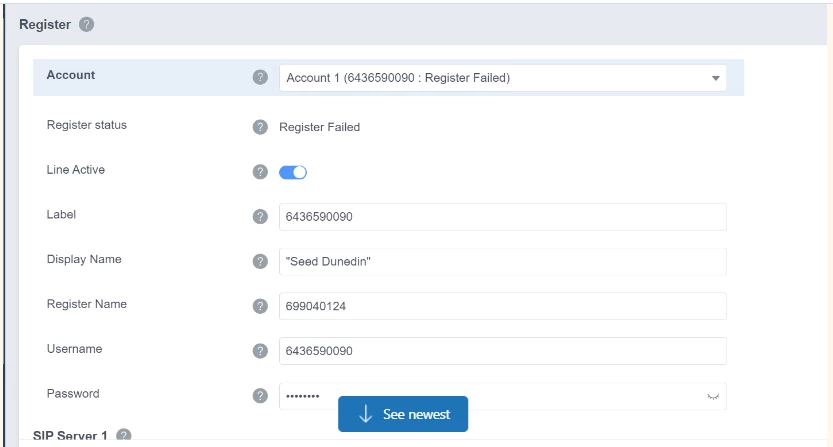Open the Account 1 dropdown
833x447 pixels.
[x=503, y=78]
